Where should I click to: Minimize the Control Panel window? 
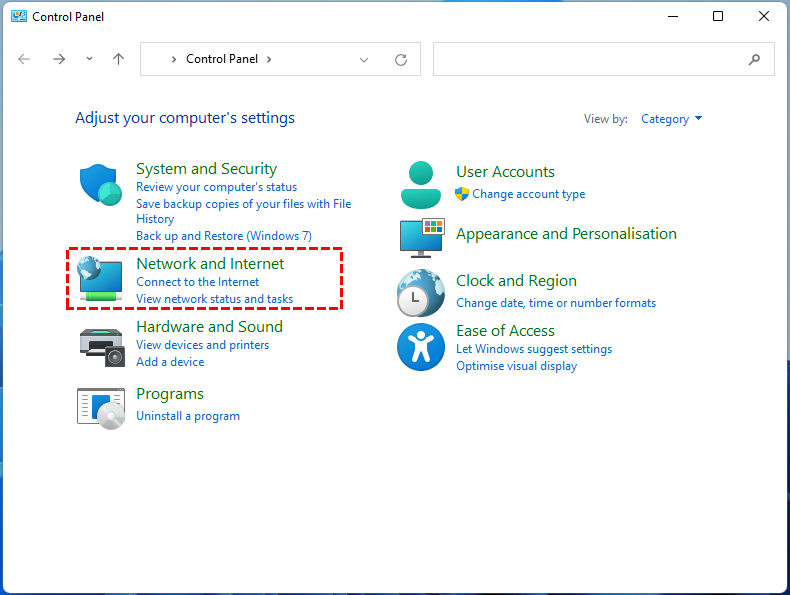pyautogui.click(x=673, y=16)
